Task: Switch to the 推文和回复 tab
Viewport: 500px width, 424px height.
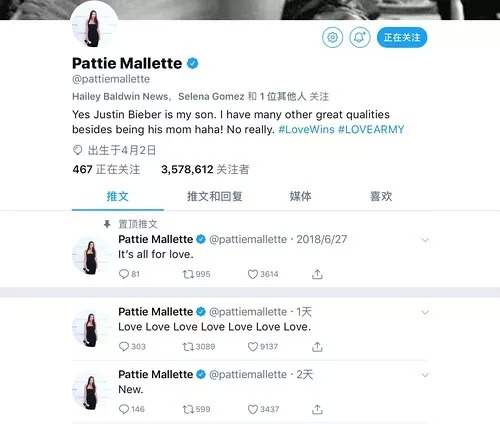Action: tap(215, 196)
